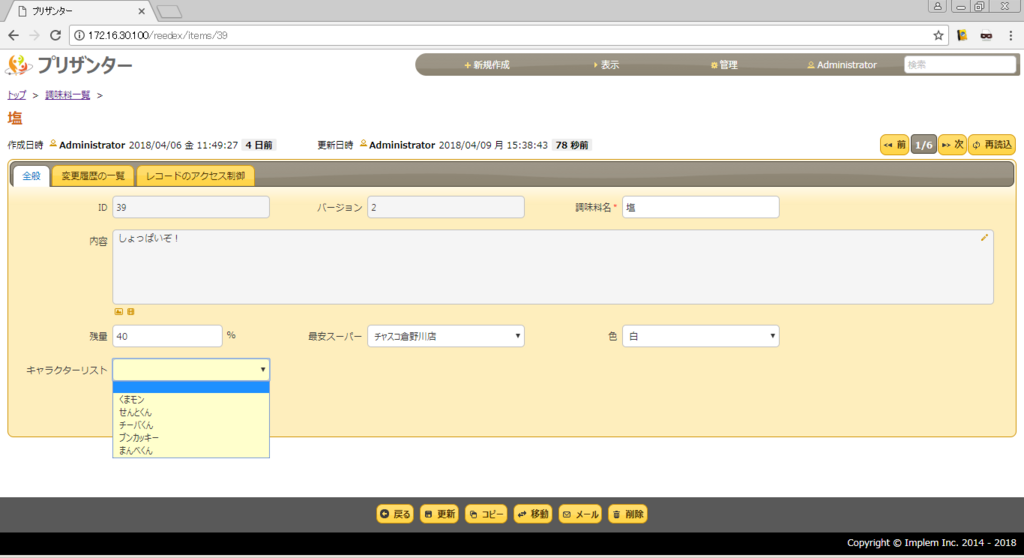Click the second small icon below 内容
Image resolution: width=1024 pixels, height=558 pixels.
click(x=131, y=312)
